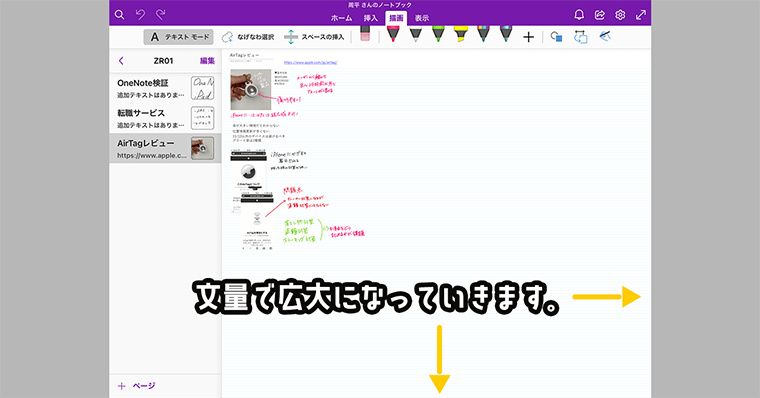Add a new pen with plus
The height and width of the screenshot is (398, 760).
click(x=529, y=37)
